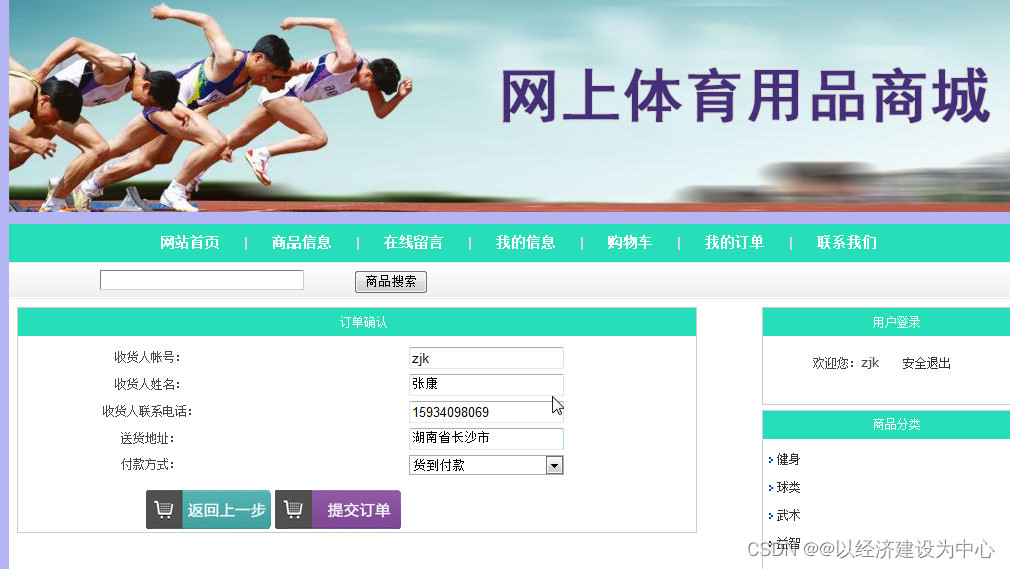Click the arrow bullet beside 武术
1010x569 pixels.
click(x=770, y=516)
